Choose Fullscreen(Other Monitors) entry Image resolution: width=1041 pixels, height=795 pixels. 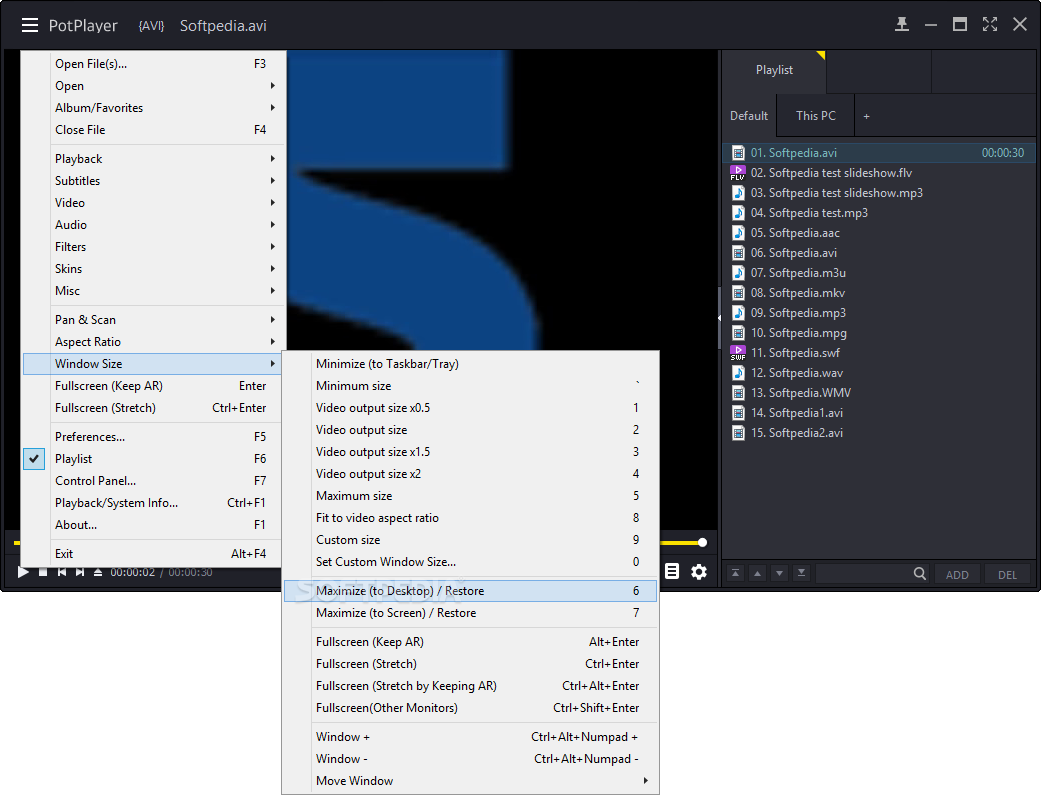tap(470, 707)
